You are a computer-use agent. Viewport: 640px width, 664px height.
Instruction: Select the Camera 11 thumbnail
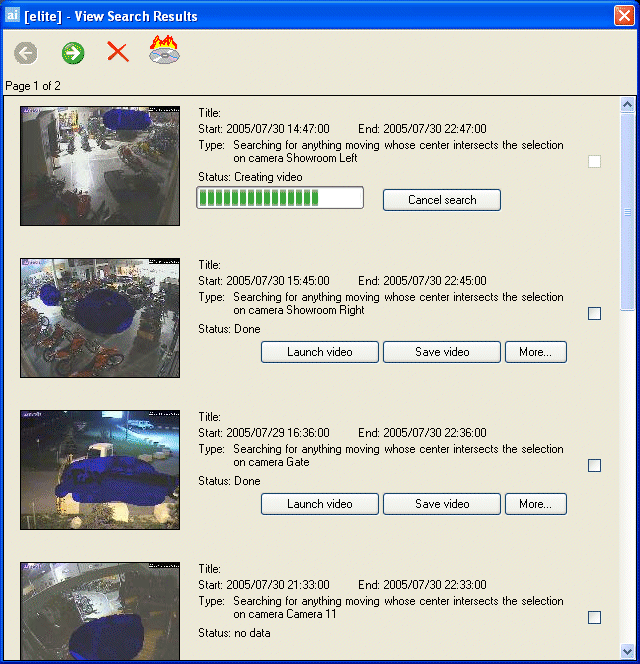click(x=100, y=611)
